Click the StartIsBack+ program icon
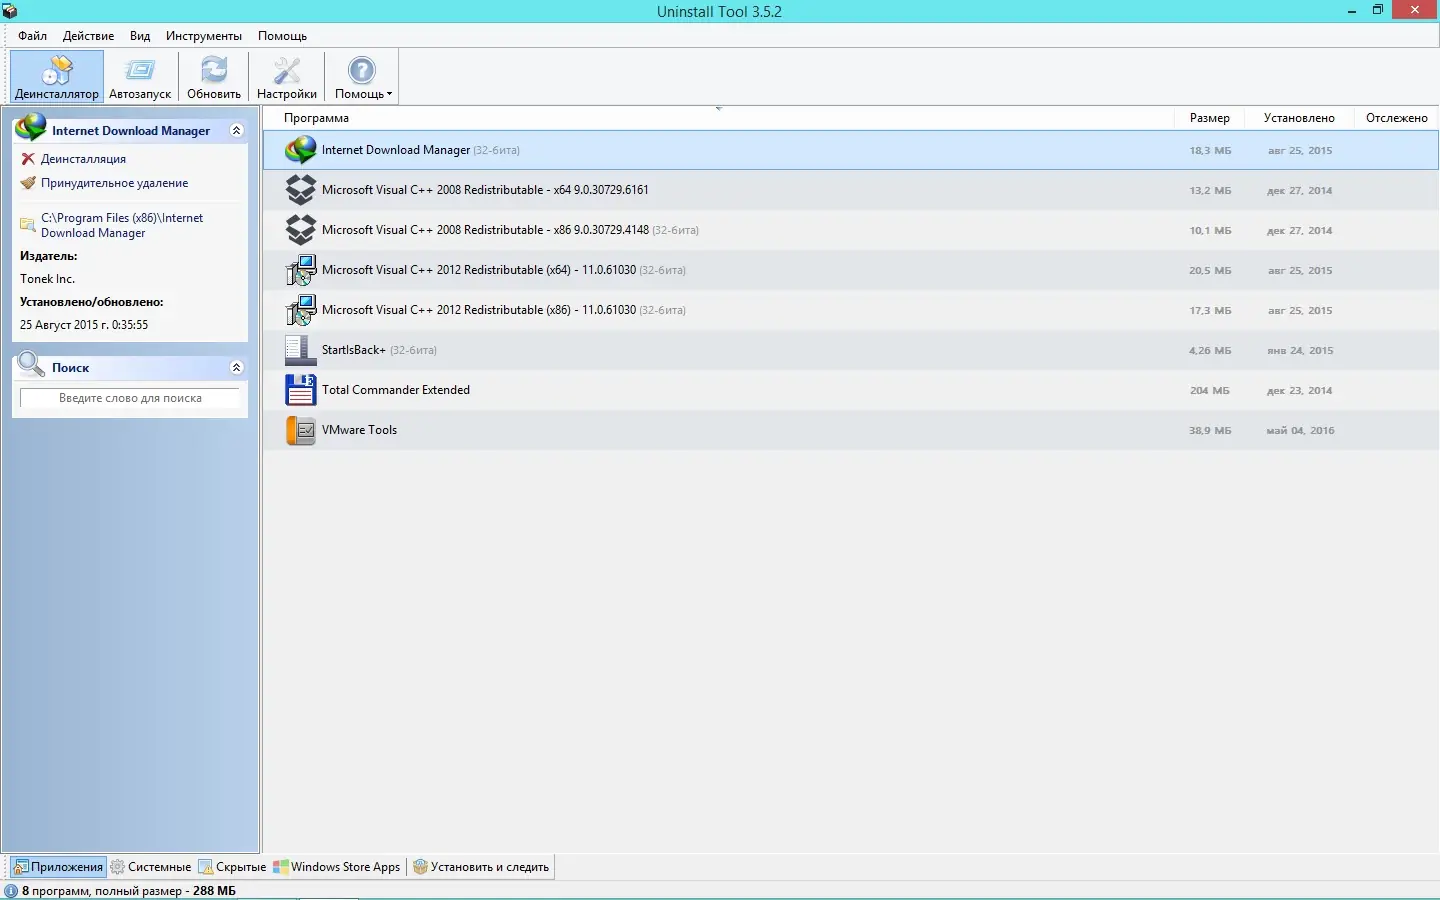This screenshot has height=900, width=1440. click(x=299, y=350)
